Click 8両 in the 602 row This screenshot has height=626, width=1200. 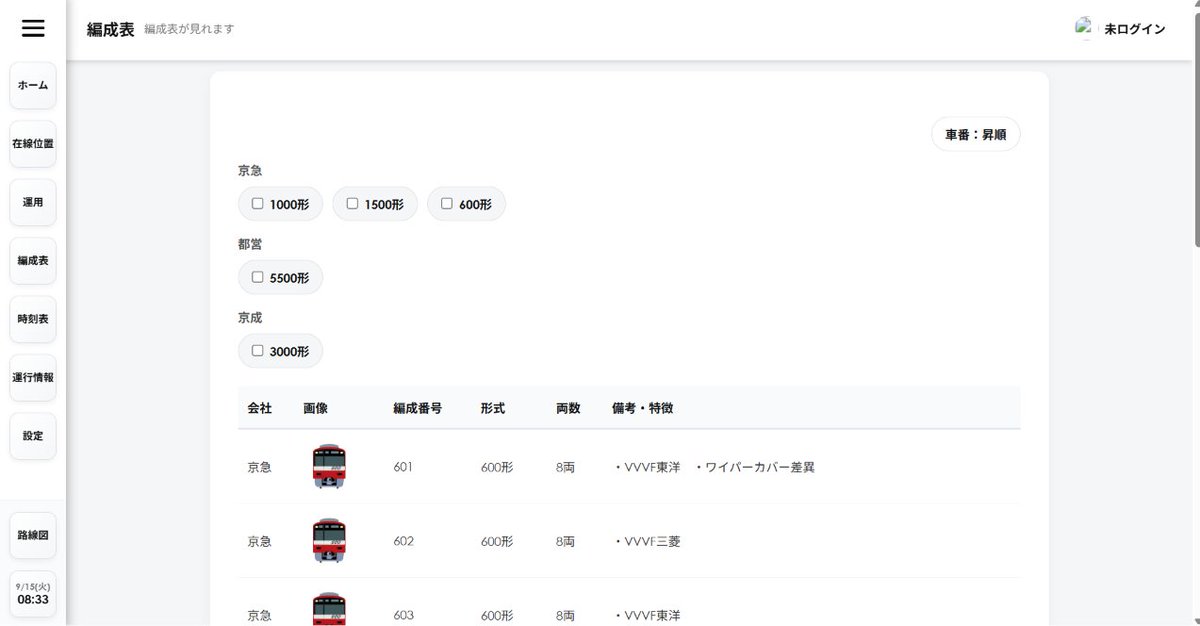point(566,541)
